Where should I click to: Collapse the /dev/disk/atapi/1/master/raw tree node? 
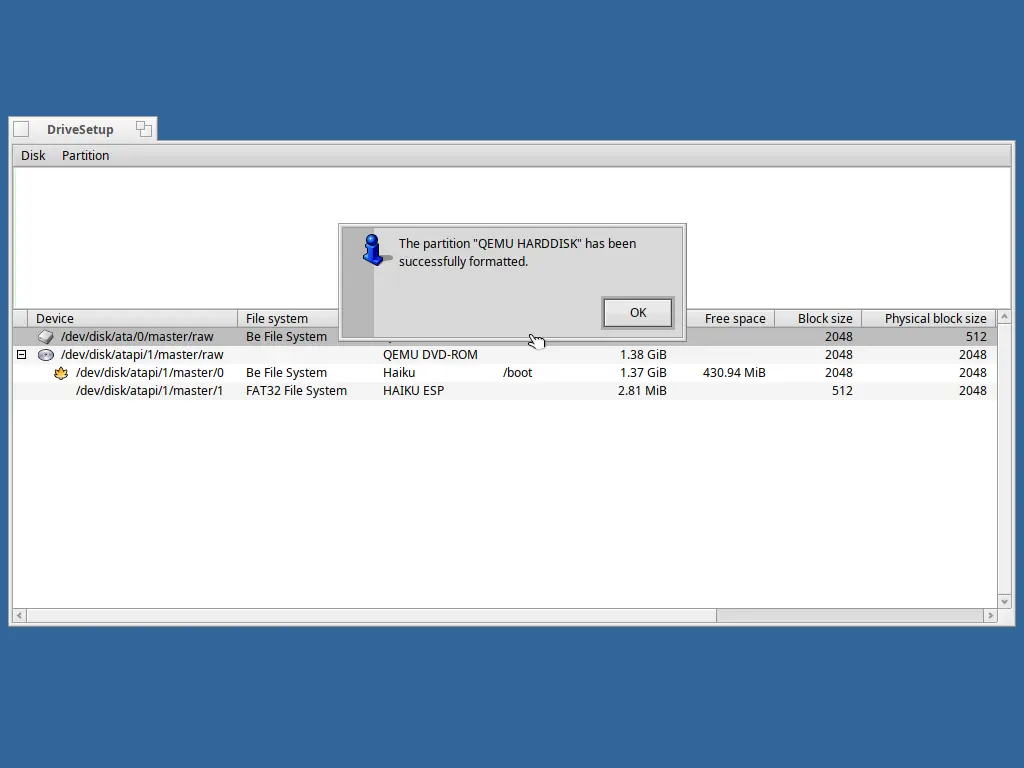pyautogui.click(x=22, y=355)
